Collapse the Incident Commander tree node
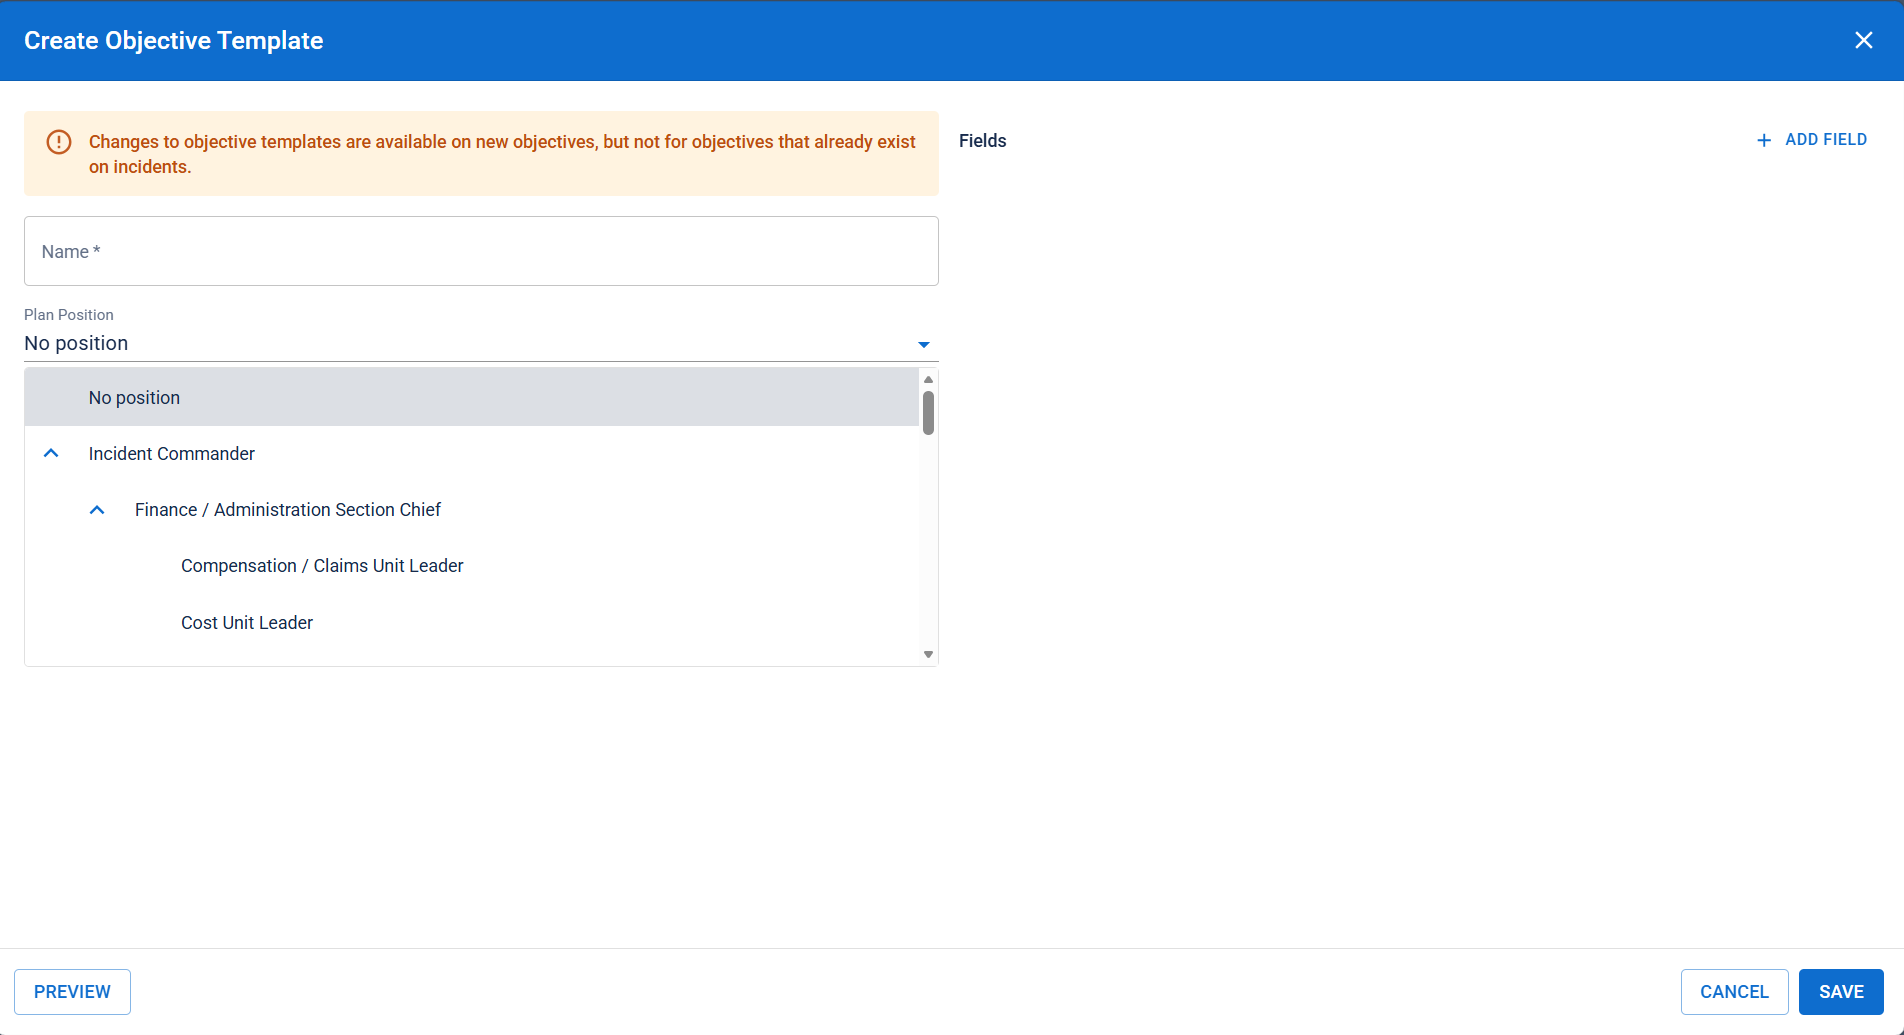 (x=51, y=454)
